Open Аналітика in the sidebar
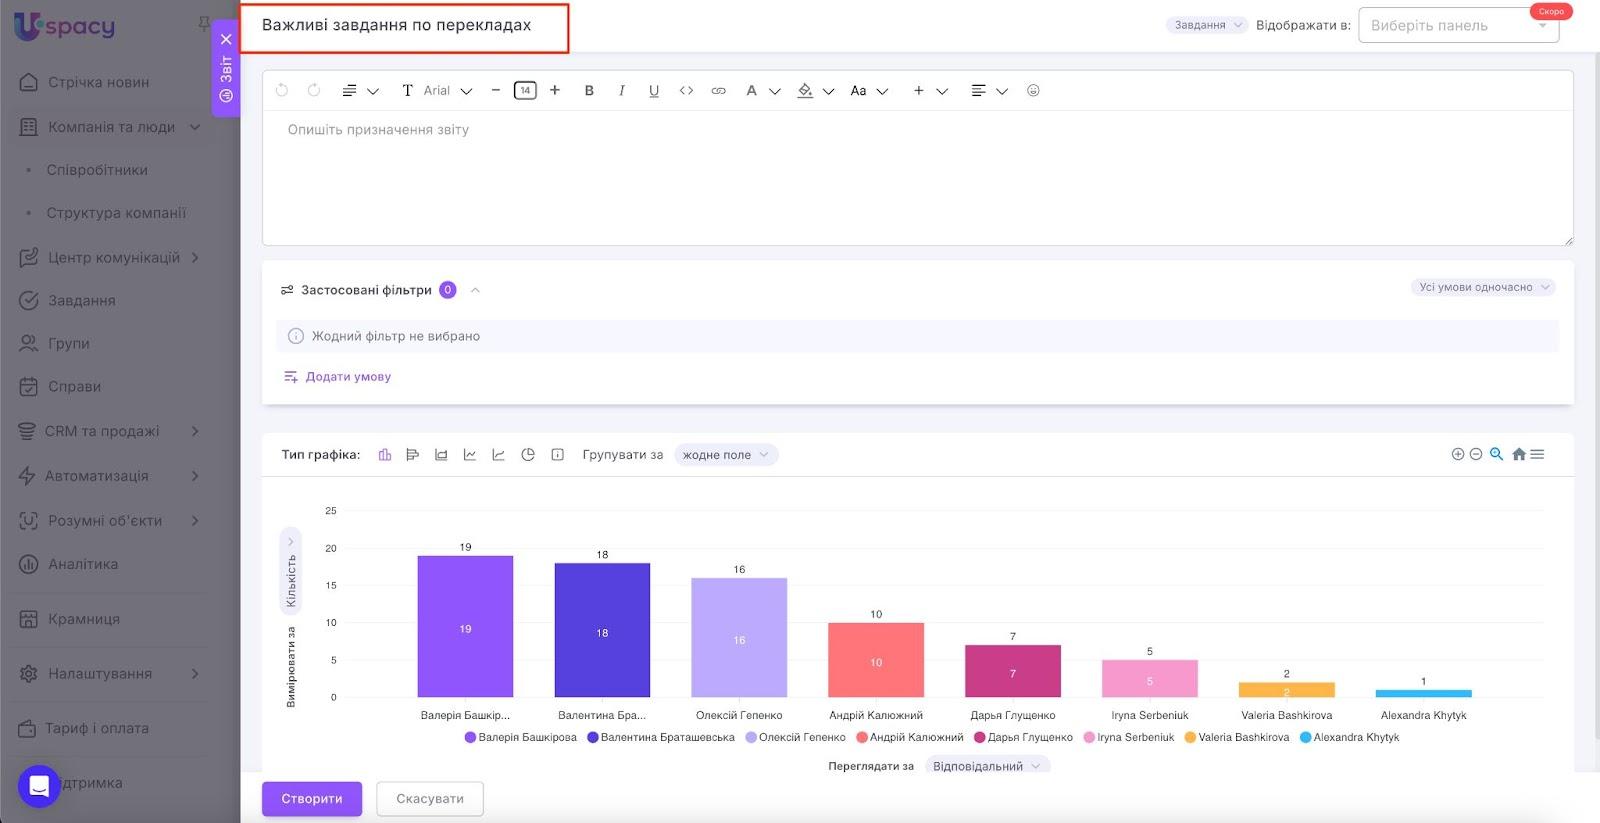1600x823 pixels. click(83, 564)
